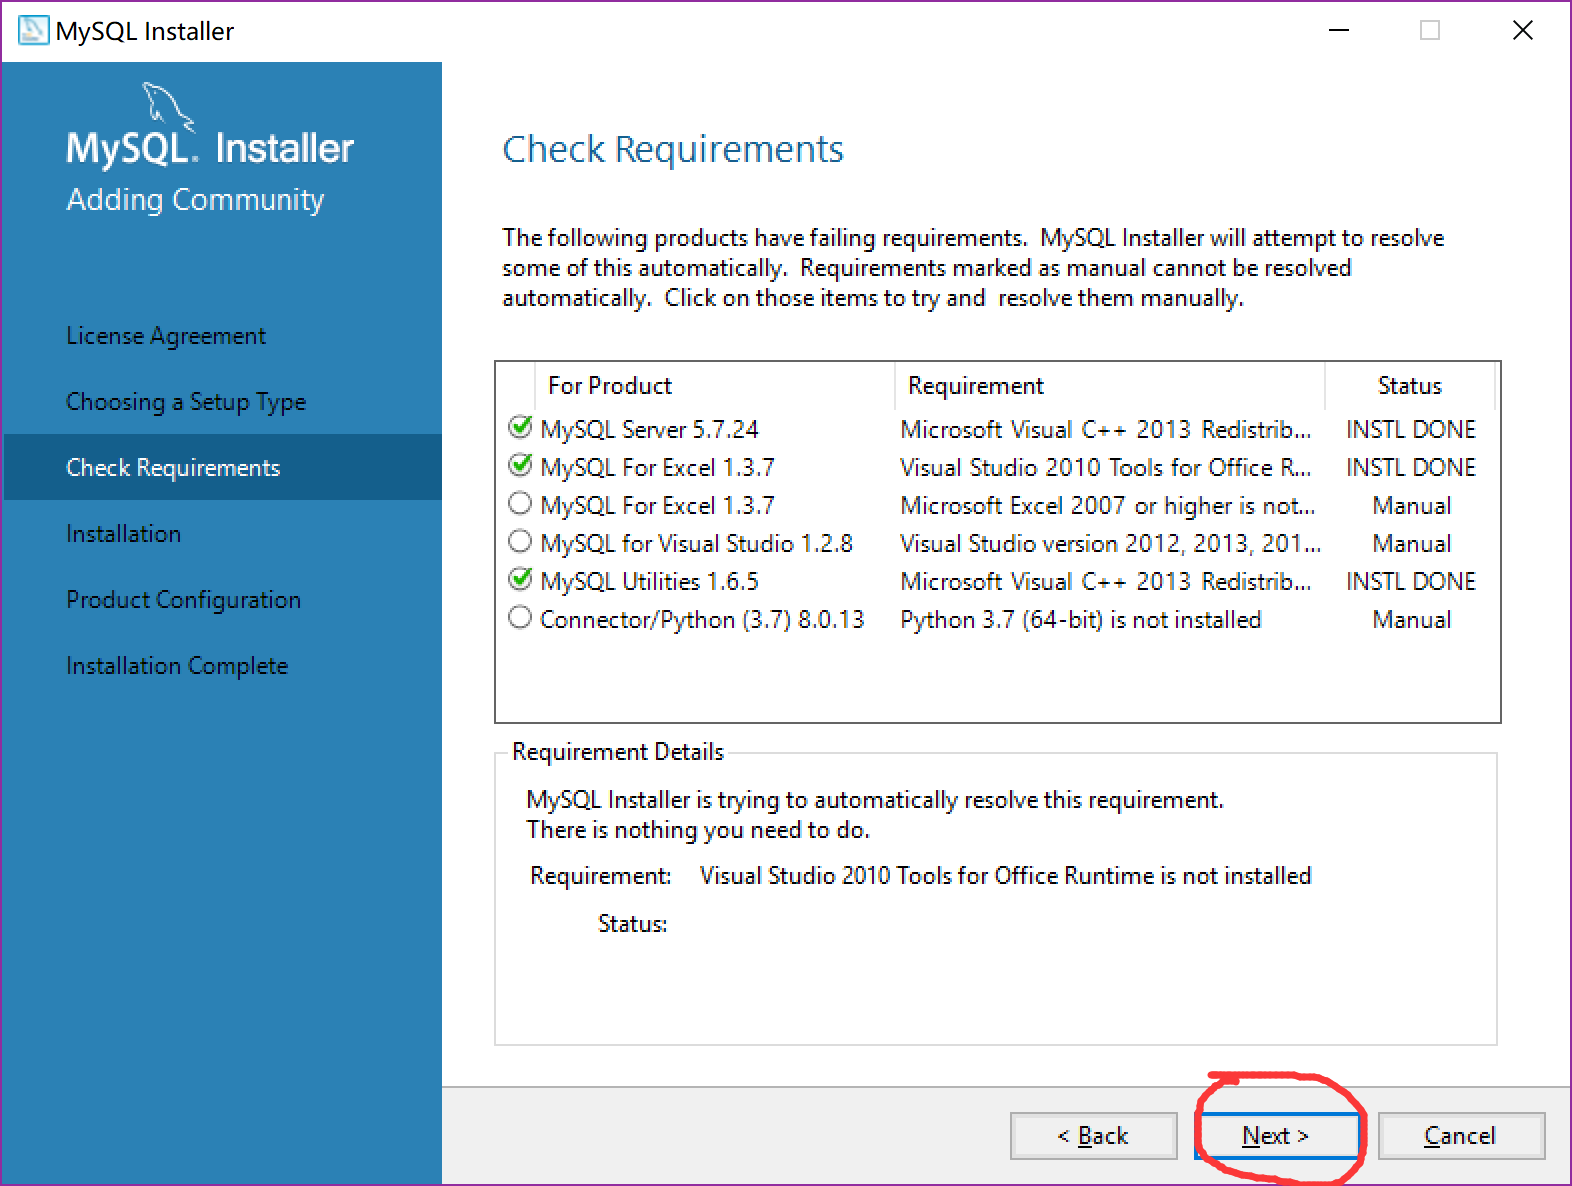Sort by Status column header
The image size is (1572, 1186).
click(x=1410, y=386)
